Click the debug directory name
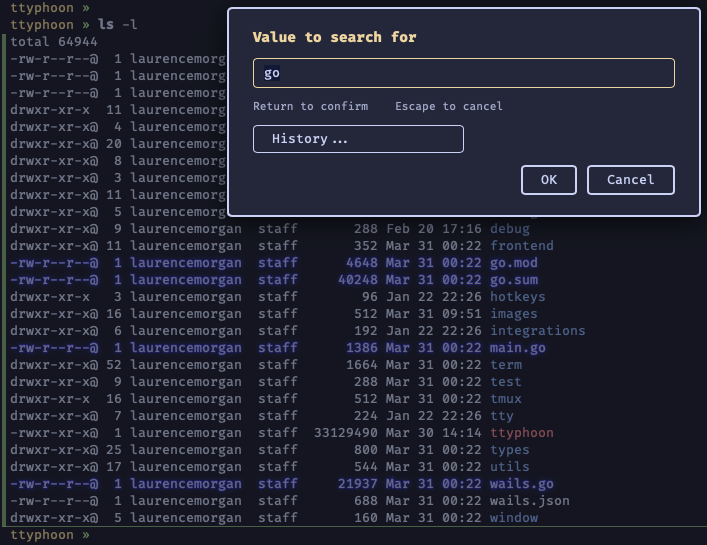The height and width of the screenshot is (545, 707). tap(510, 229)
